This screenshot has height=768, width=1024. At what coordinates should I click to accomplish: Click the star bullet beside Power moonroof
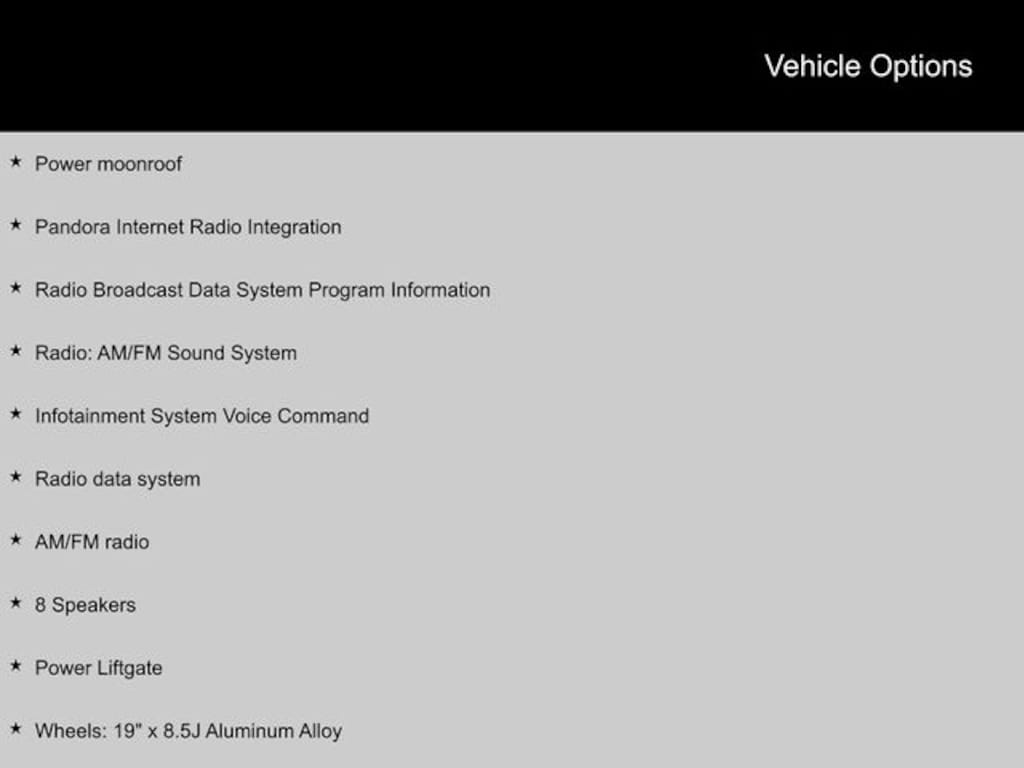click(x=15, y=161)
